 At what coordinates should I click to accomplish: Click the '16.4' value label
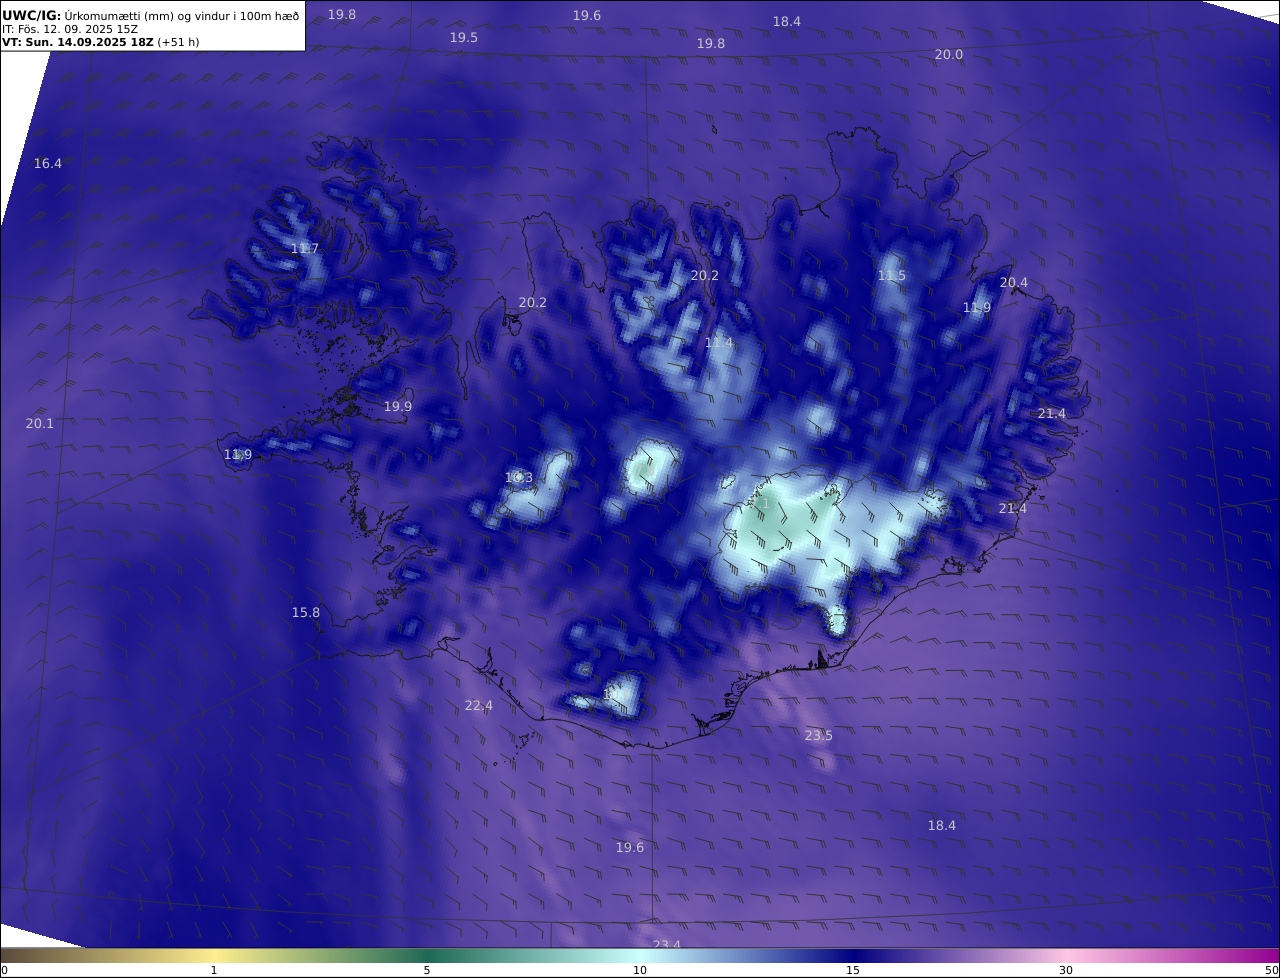pos(47,163)
